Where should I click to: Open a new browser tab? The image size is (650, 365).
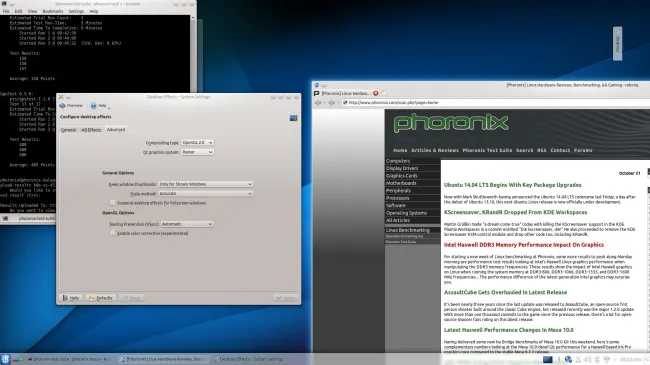(384, 93)
